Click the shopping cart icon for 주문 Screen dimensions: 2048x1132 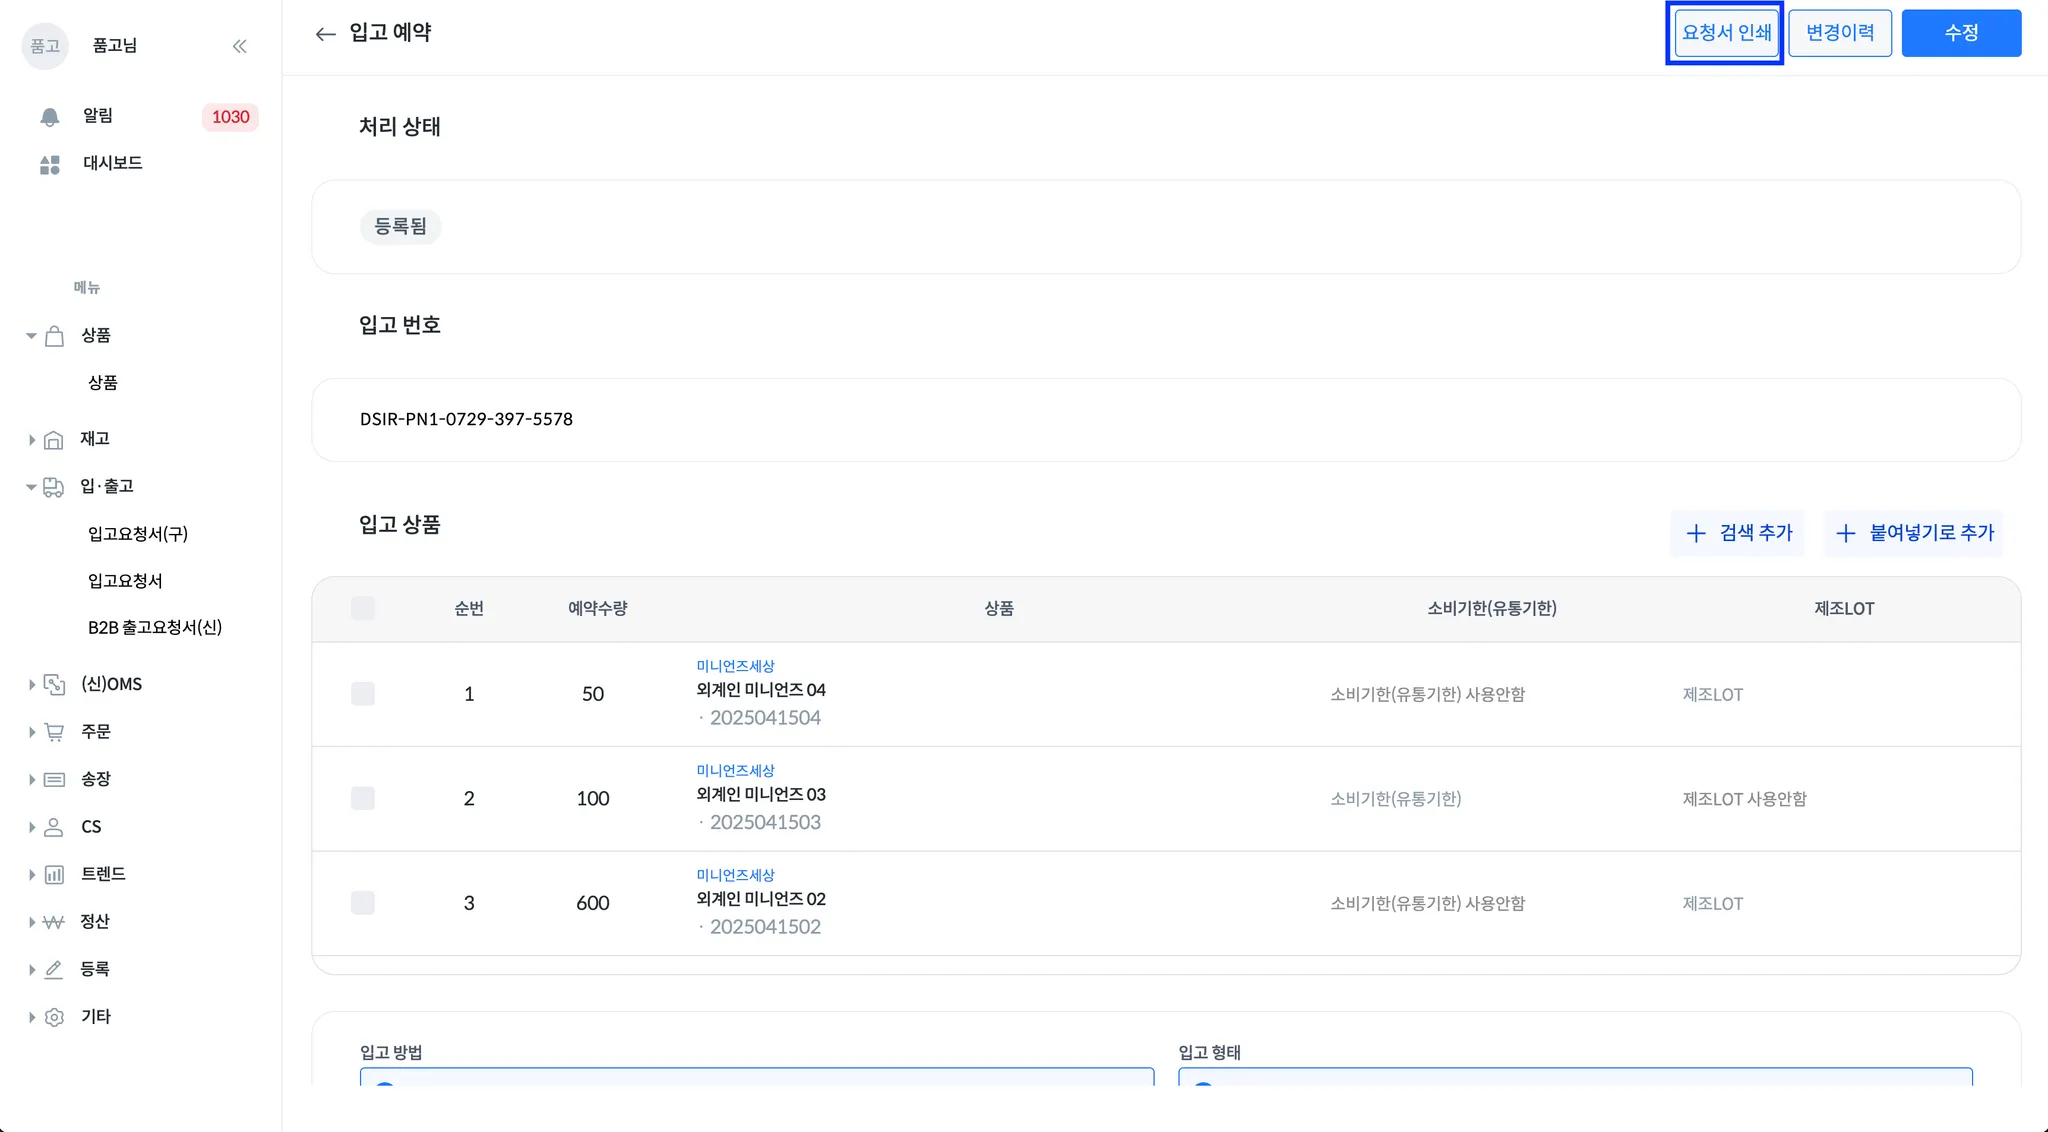click(x=54, y=732)
